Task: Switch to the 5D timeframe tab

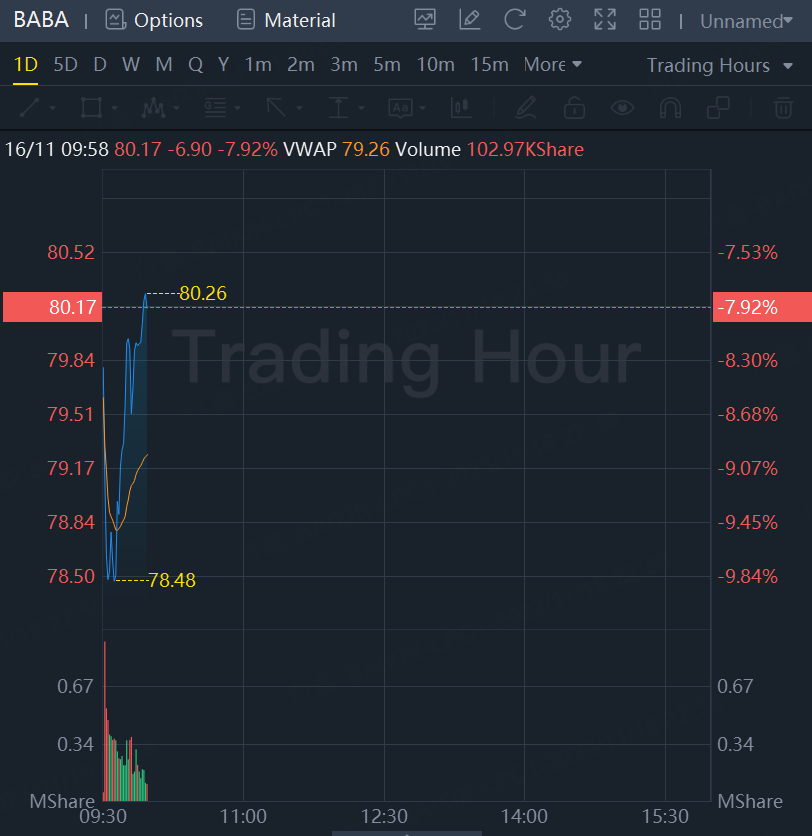Action: pos(65,65)
